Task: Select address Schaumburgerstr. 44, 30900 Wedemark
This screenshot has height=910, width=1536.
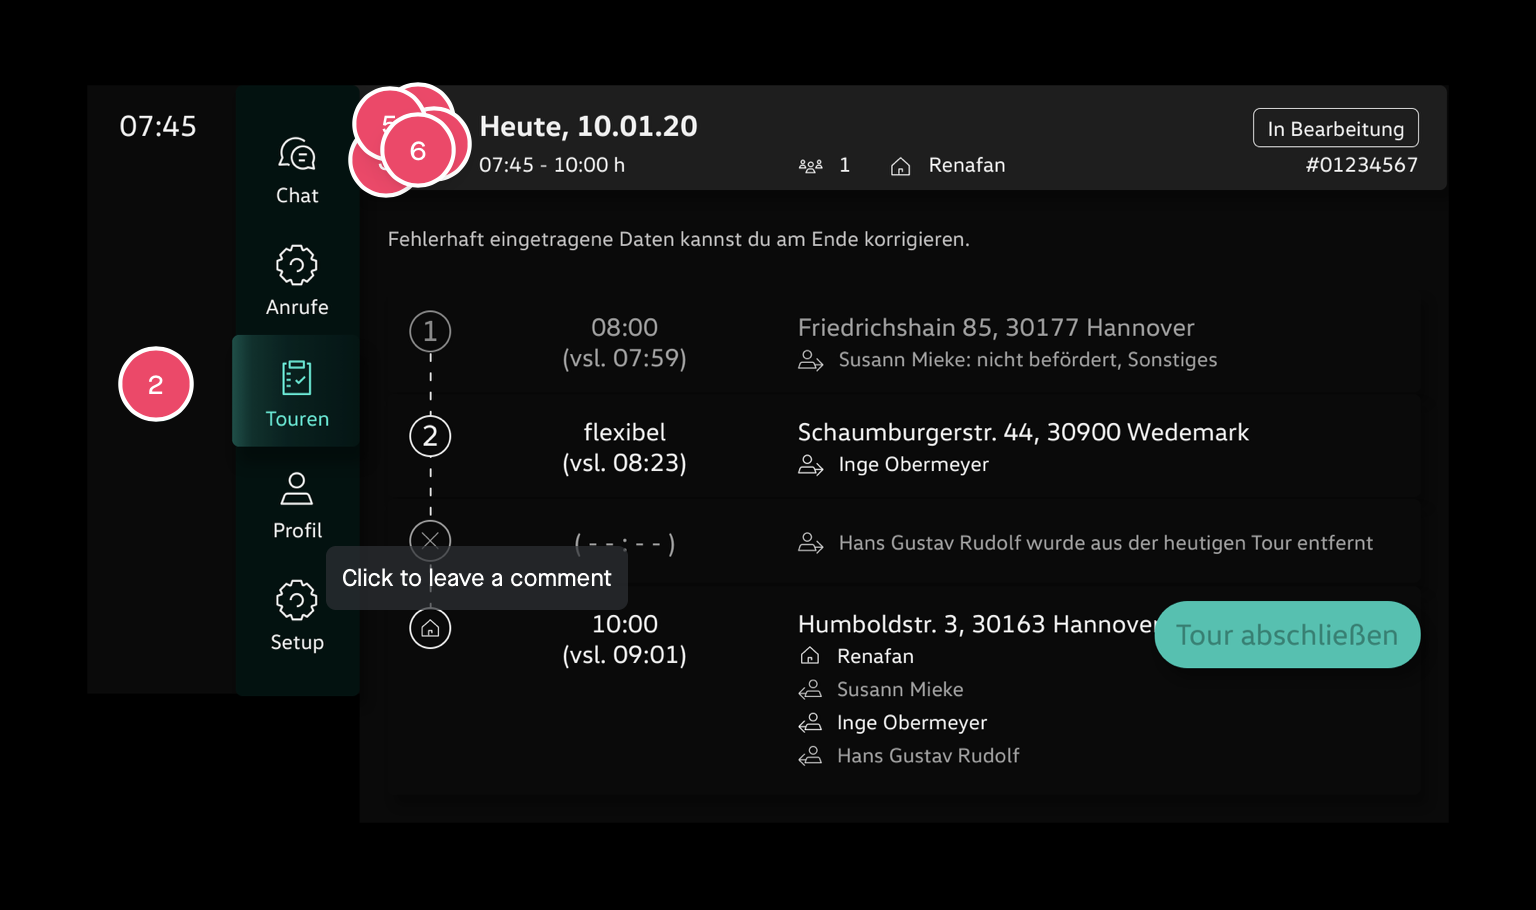Action: pos(1023,432)
